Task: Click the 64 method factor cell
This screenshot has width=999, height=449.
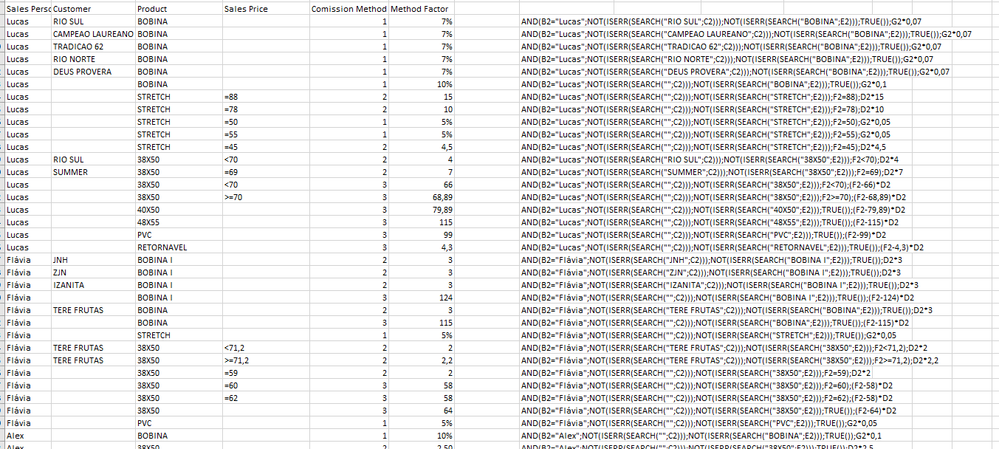Action: click(x=422, y=411)
